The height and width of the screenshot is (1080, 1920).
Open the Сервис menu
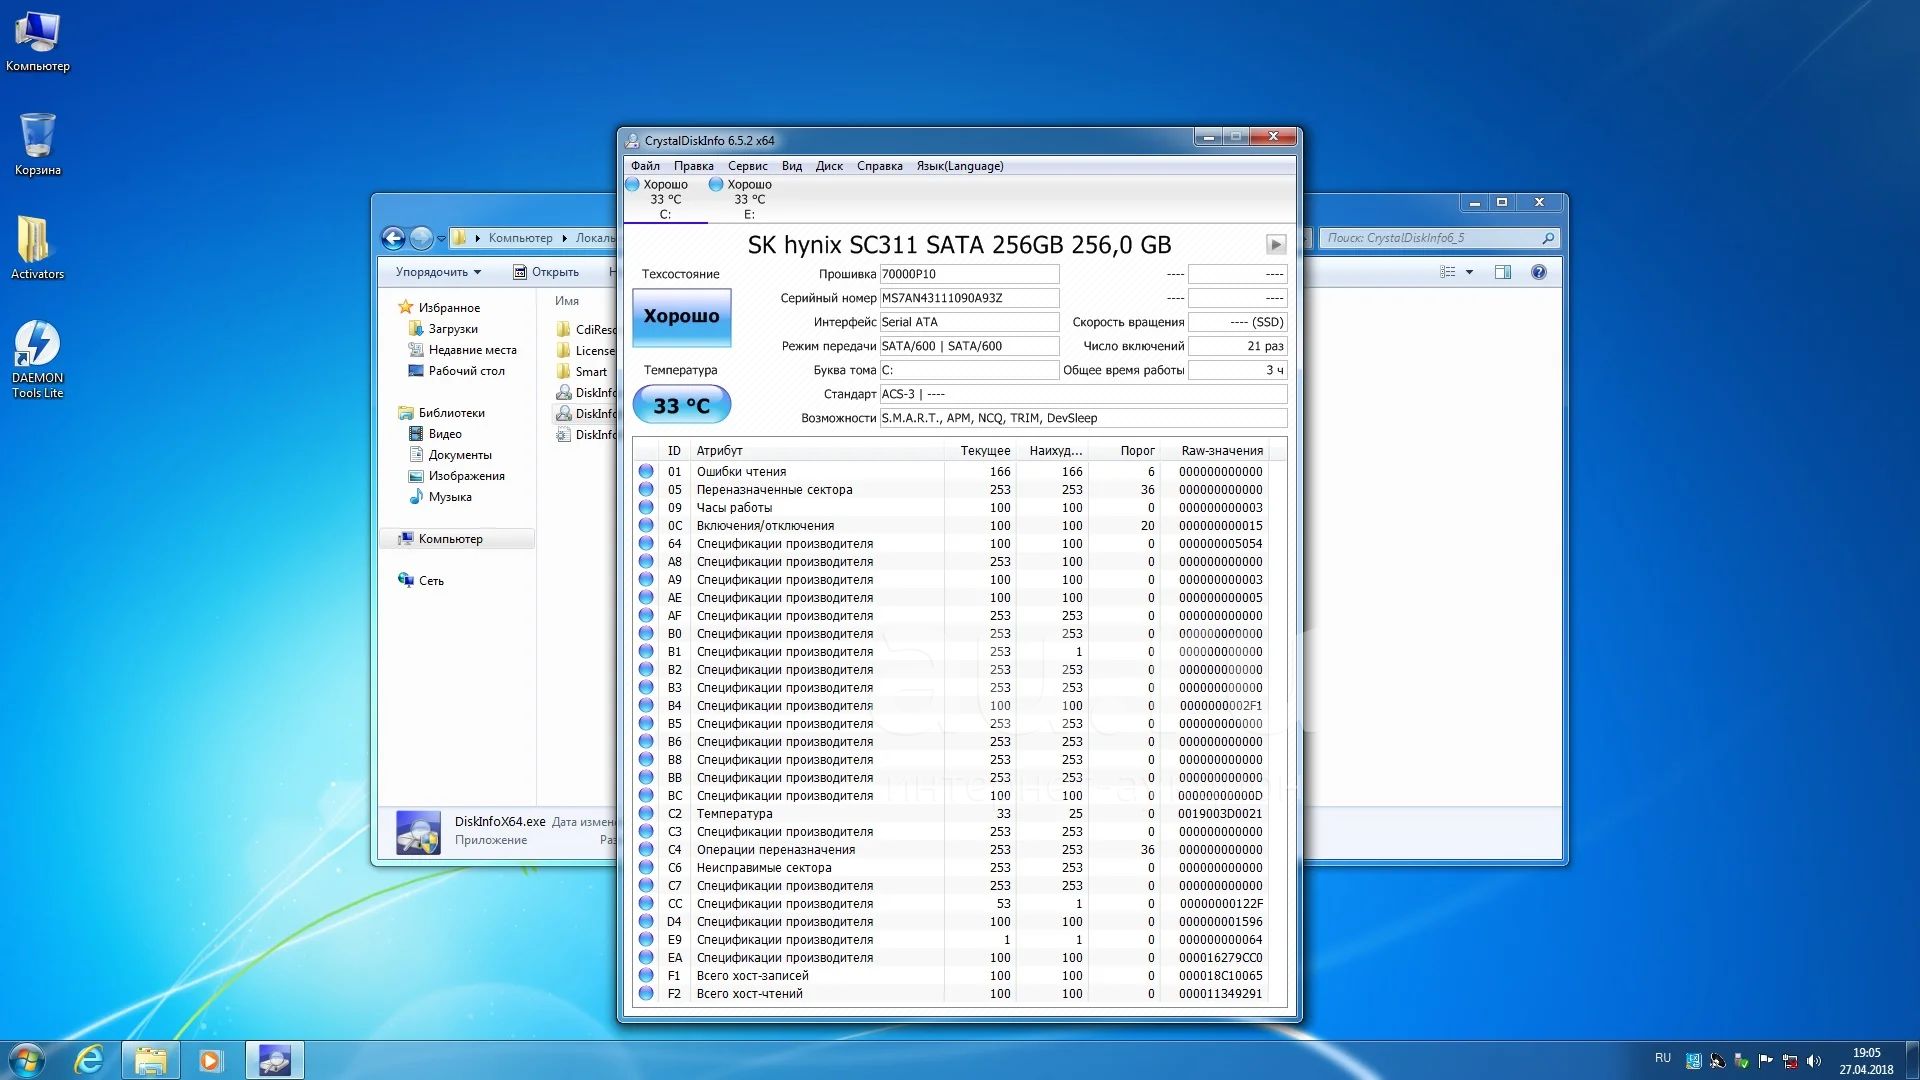click(747, 166)
